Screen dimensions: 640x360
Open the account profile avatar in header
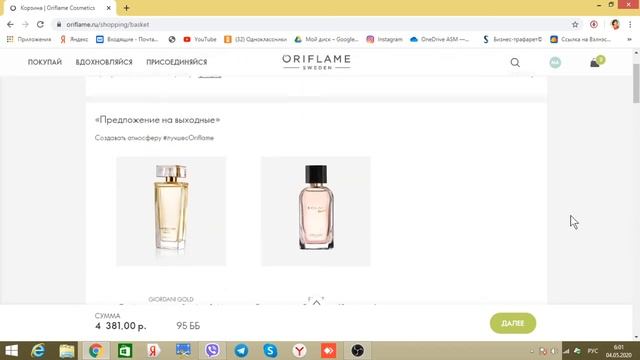click(x=555, y=62)
